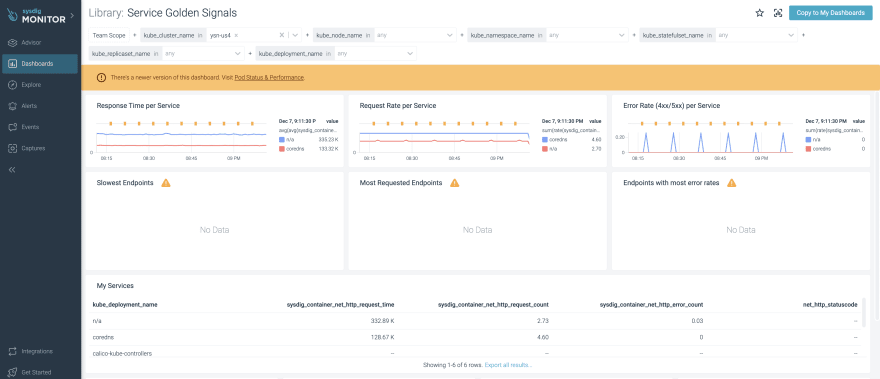Viewport: 880px width, 379px height.
Task: Sort by sysdig_container_net_http_request_count column
Action: pos(493,304)
